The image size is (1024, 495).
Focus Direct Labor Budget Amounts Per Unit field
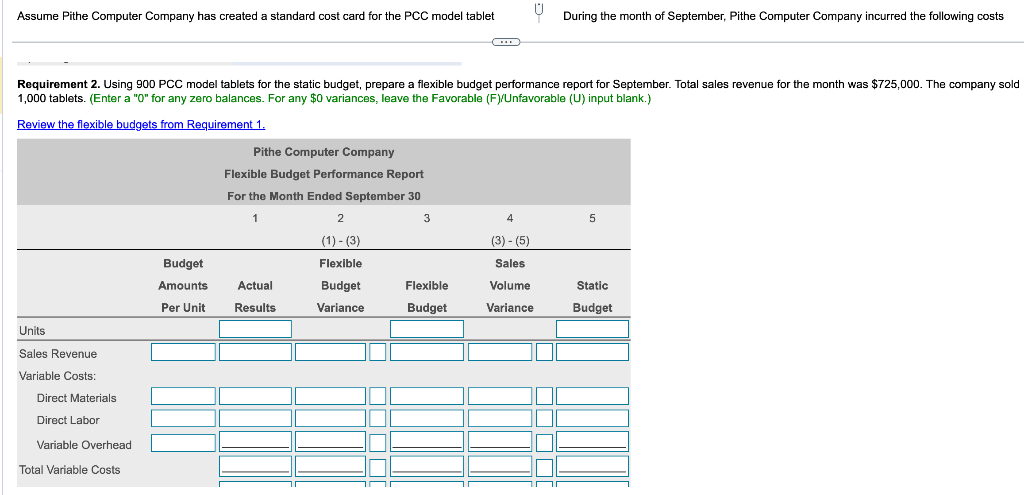pos(184,418)
